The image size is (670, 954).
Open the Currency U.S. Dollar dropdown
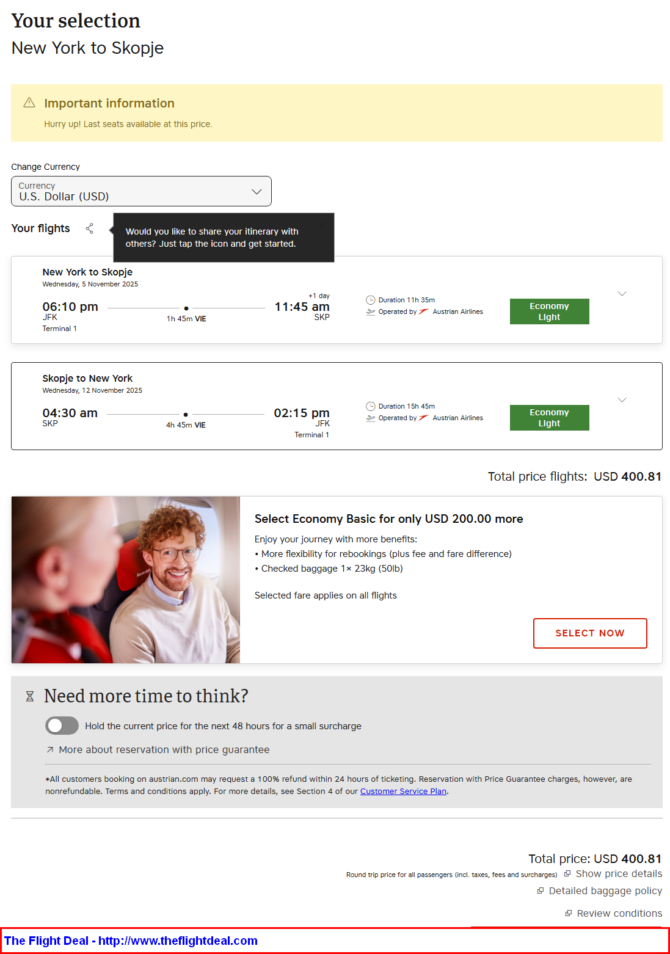coord(141,192)
